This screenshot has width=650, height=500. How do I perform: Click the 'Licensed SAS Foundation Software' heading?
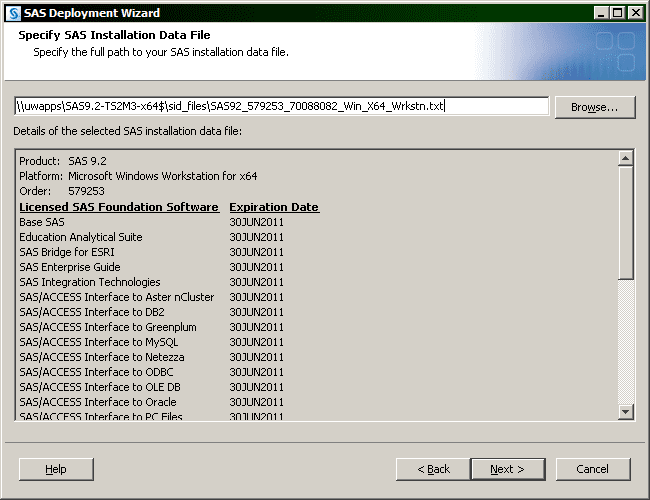(x=119, y=207)
